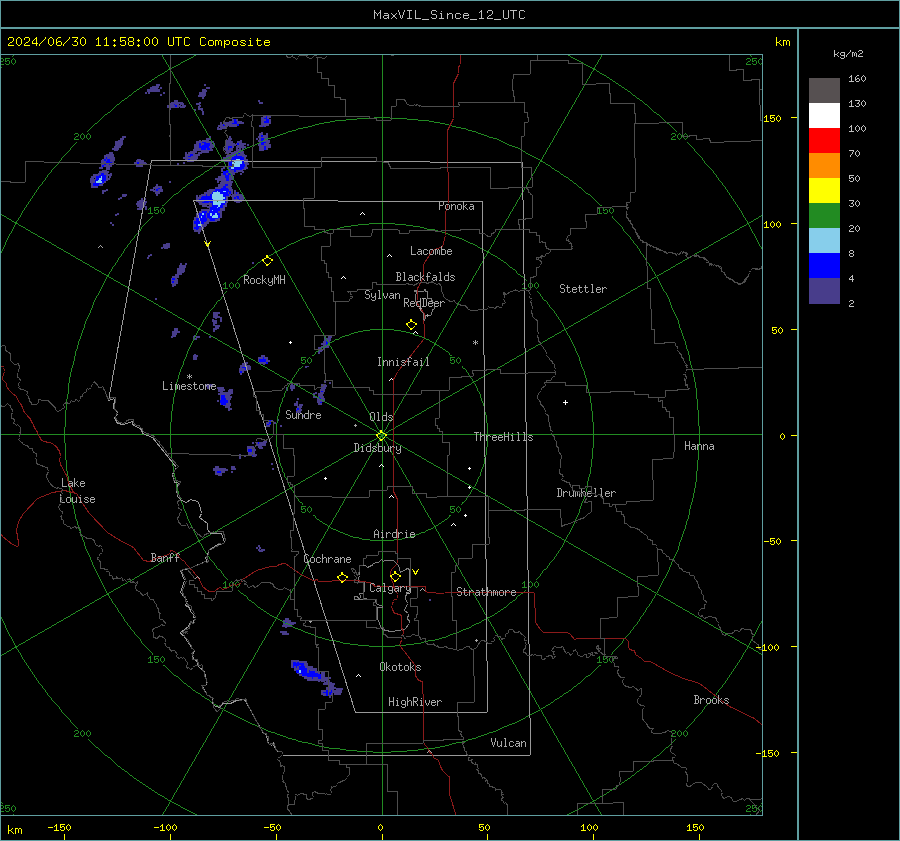Click the yellow diamond marker below RedDeer
900x841 pixels.
tap(411, 325)
